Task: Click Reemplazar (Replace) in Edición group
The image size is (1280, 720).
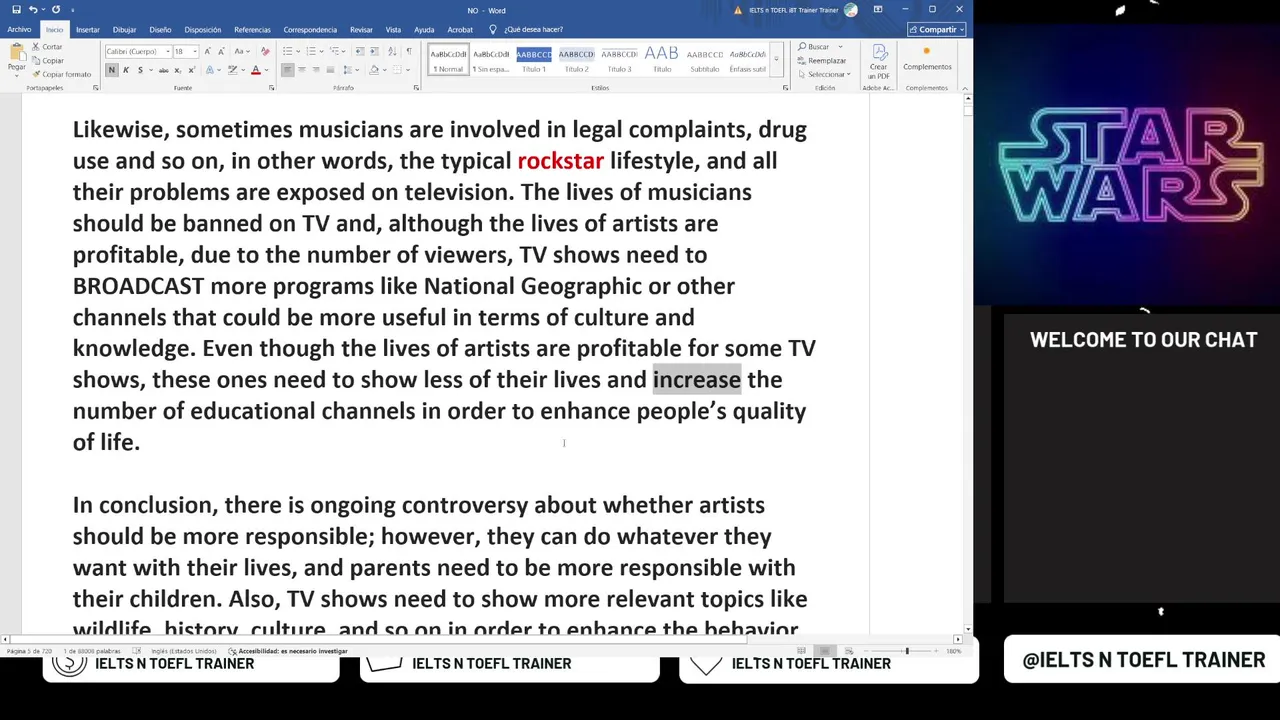Action: [x=822, y=61]
